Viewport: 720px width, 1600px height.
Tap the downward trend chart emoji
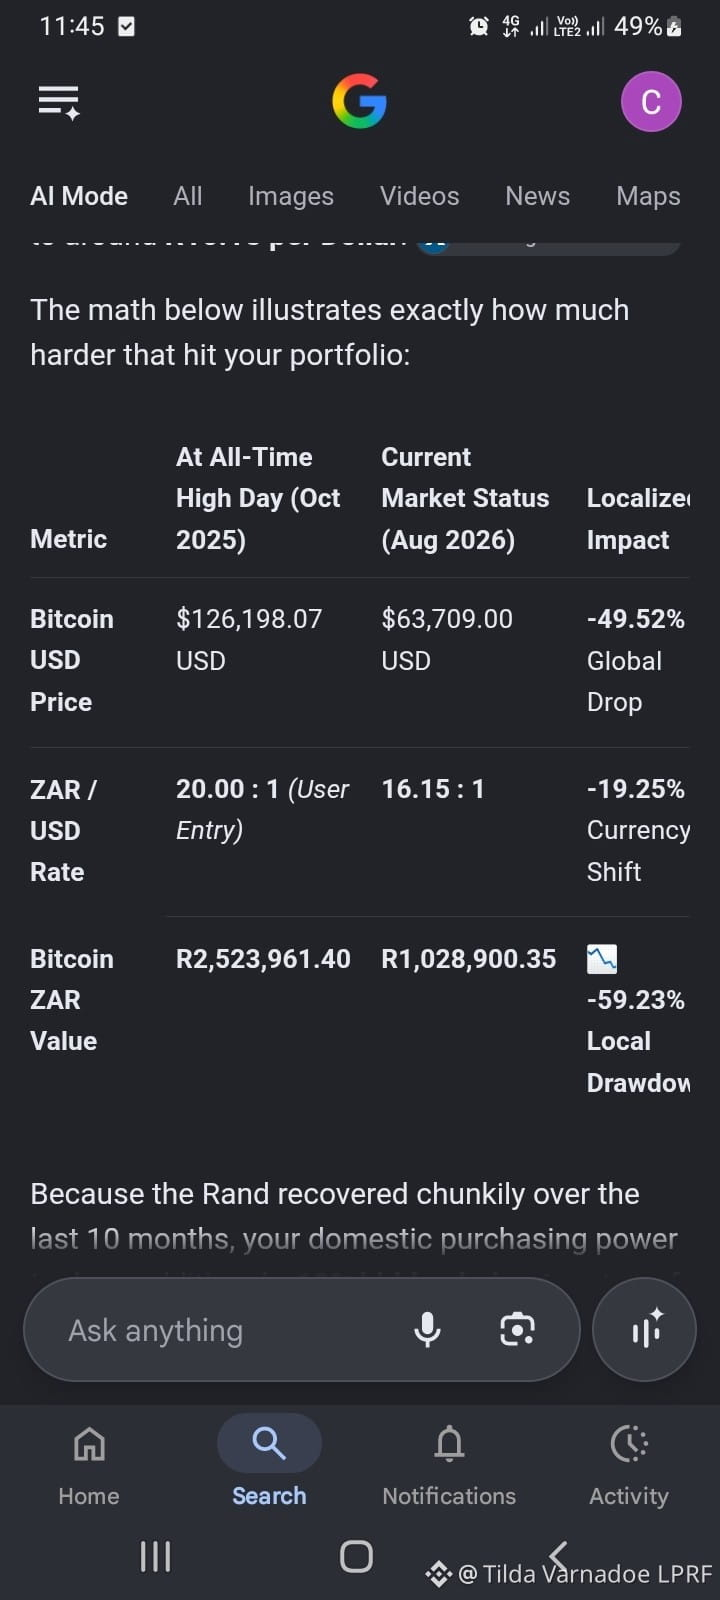(x=602, y=959)
